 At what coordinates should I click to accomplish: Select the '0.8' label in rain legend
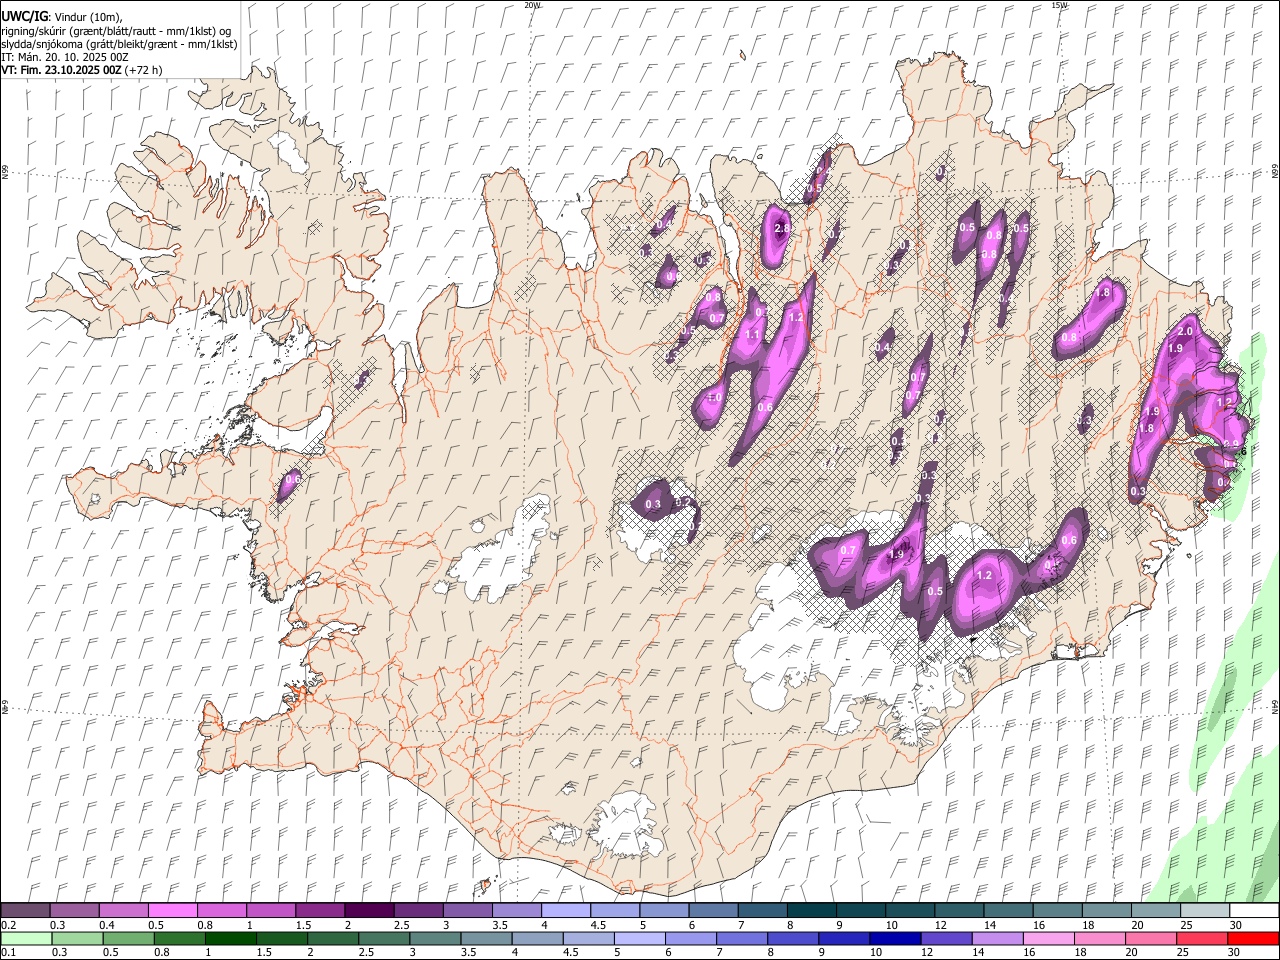click(x=161, y=953)
